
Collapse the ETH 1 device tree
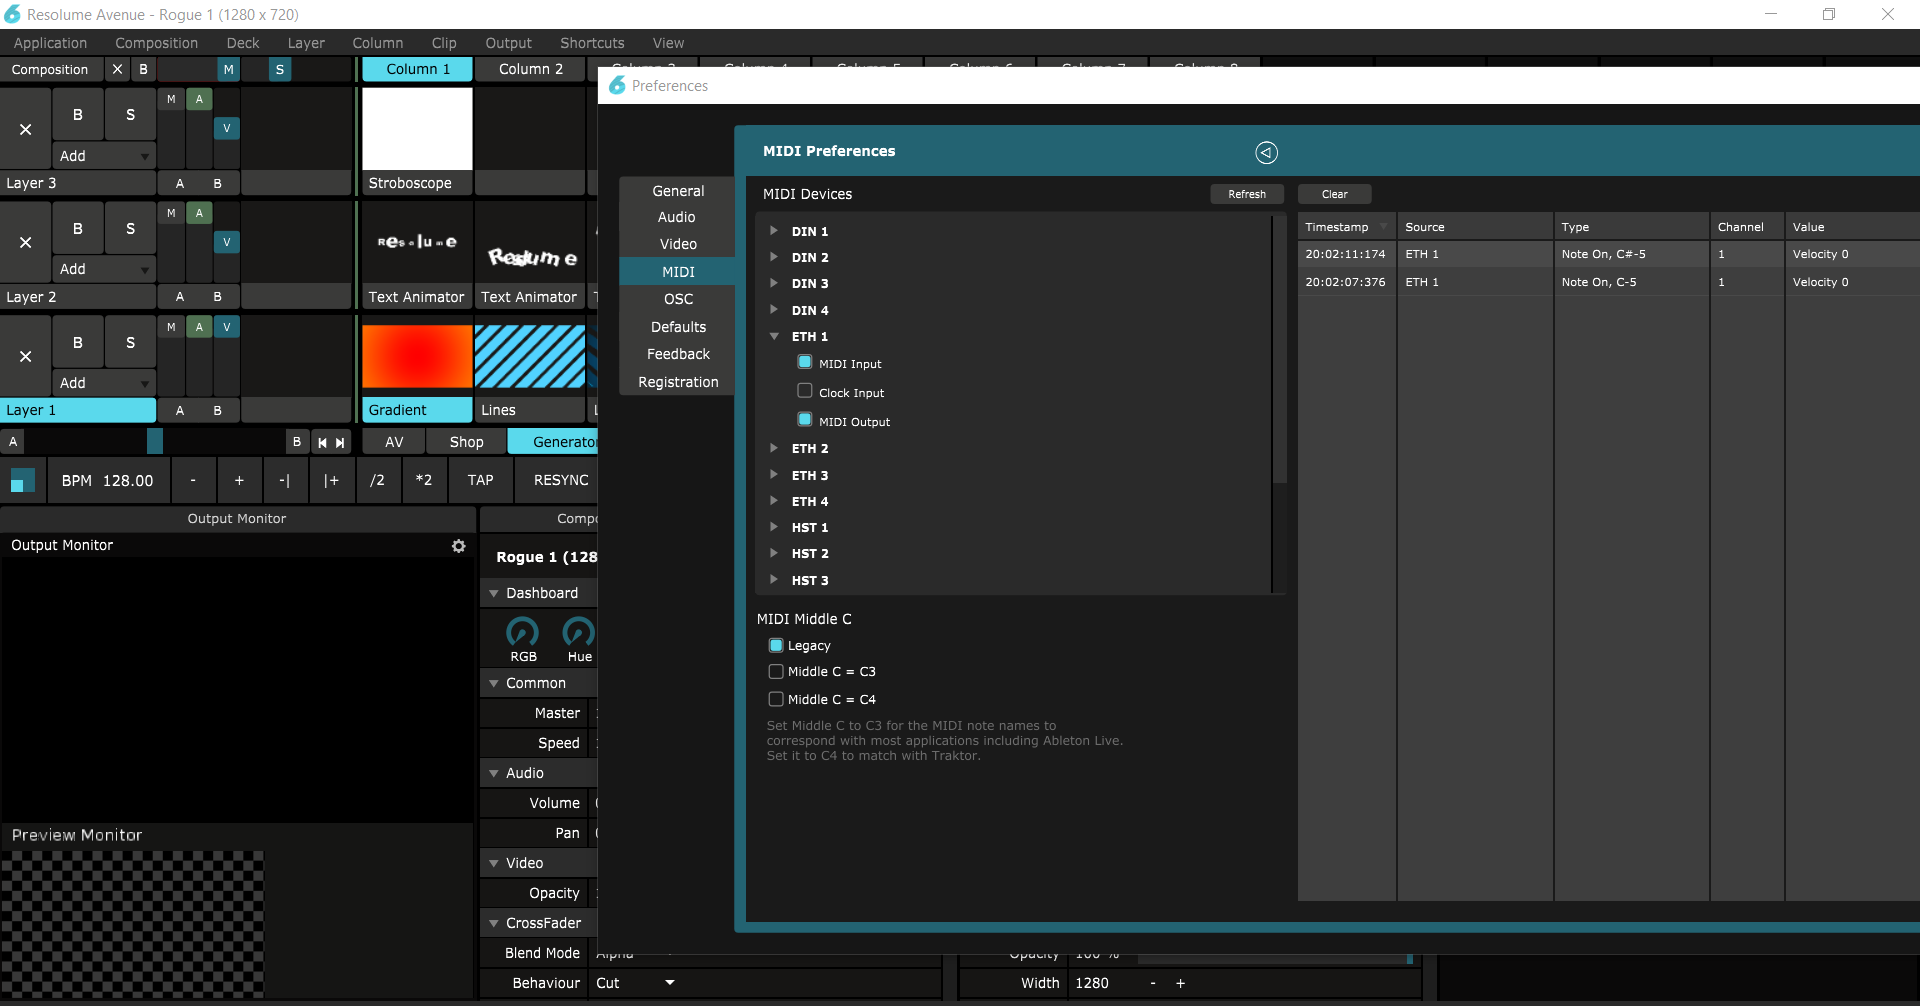coord(774,336)
